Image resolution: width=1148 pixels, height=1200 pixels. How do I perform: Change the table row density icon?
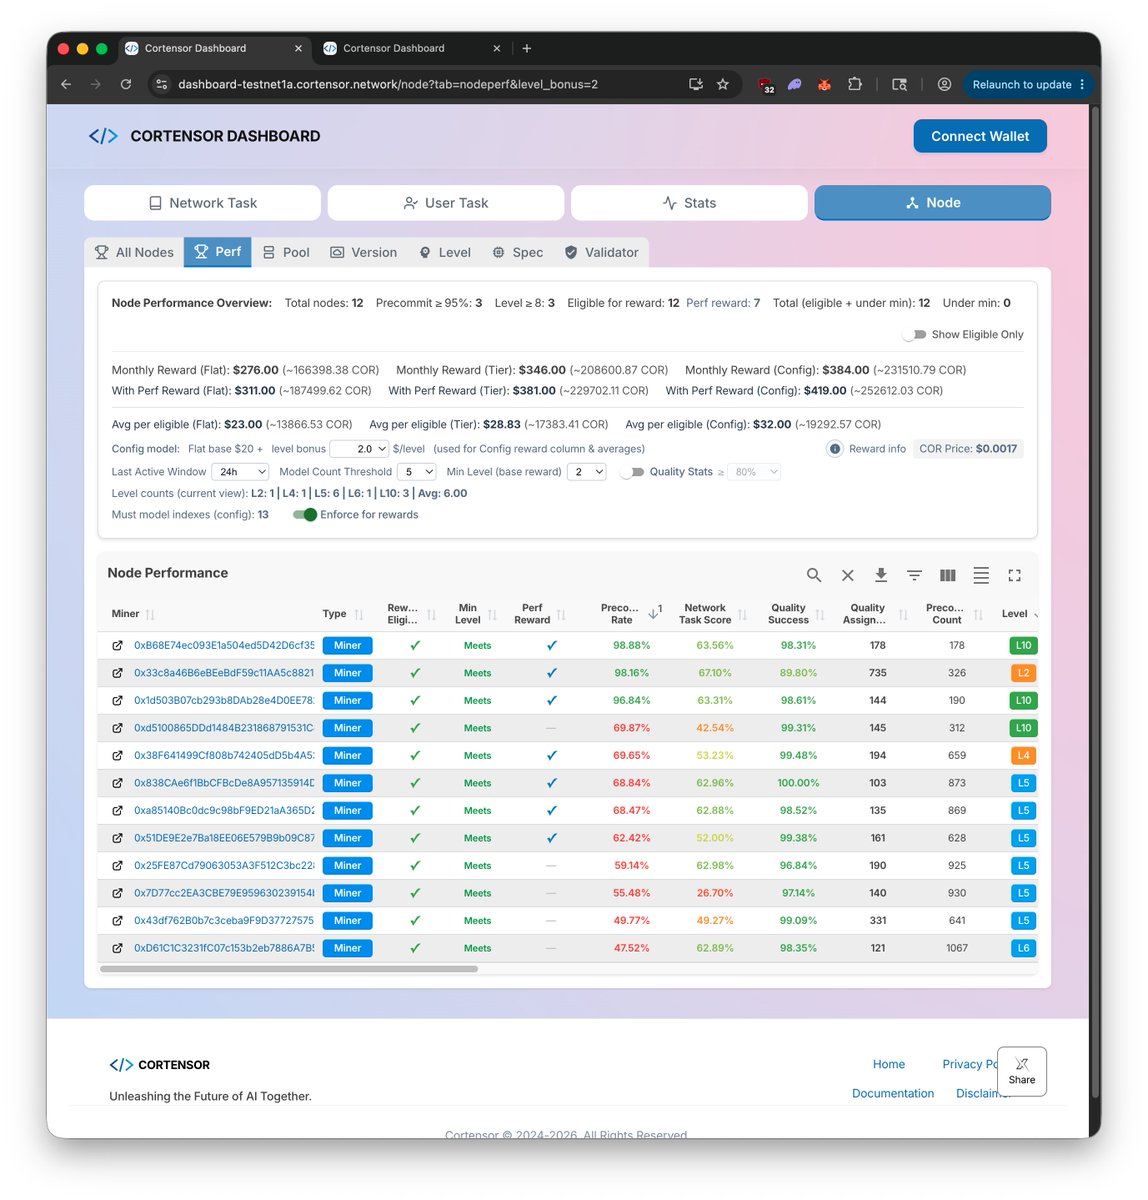coord(981,575)
